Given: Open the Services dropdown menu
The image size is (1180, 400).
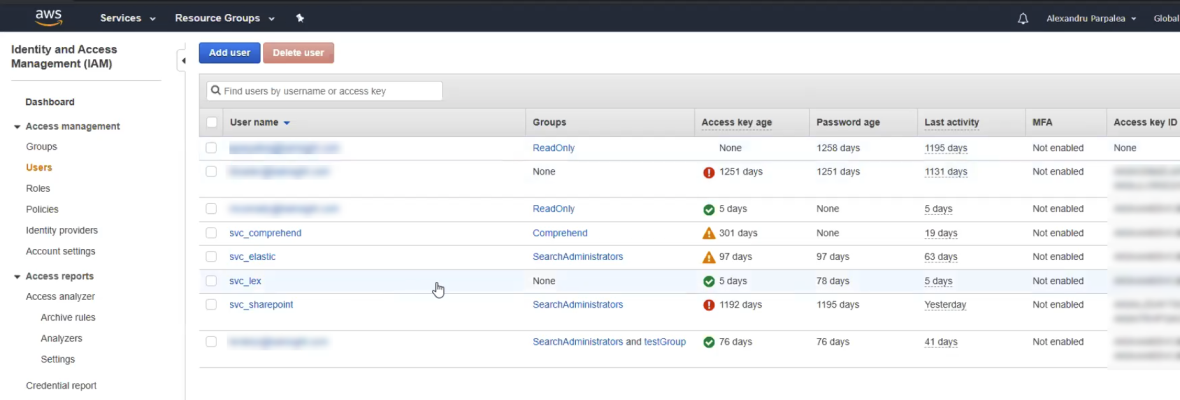Looking at the screenshot, I should click(x=127, y=18).
